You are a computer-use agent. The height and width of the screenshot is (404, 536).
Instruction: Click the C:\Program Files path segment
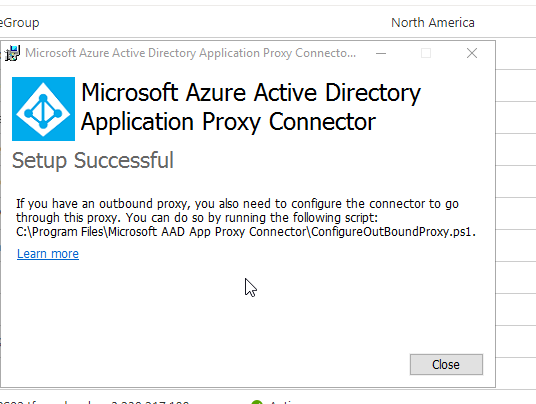pos(60,232)
